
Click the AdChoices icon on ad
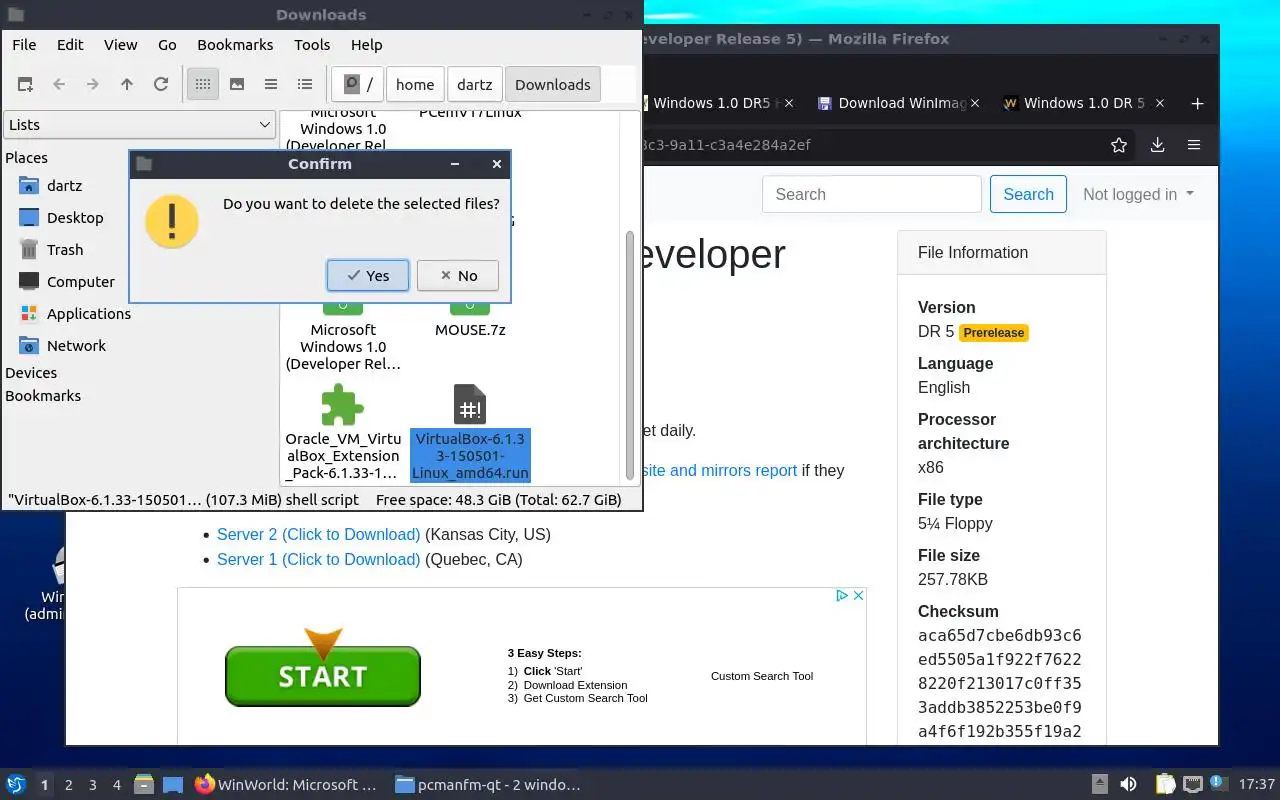[x=842, y=595]
